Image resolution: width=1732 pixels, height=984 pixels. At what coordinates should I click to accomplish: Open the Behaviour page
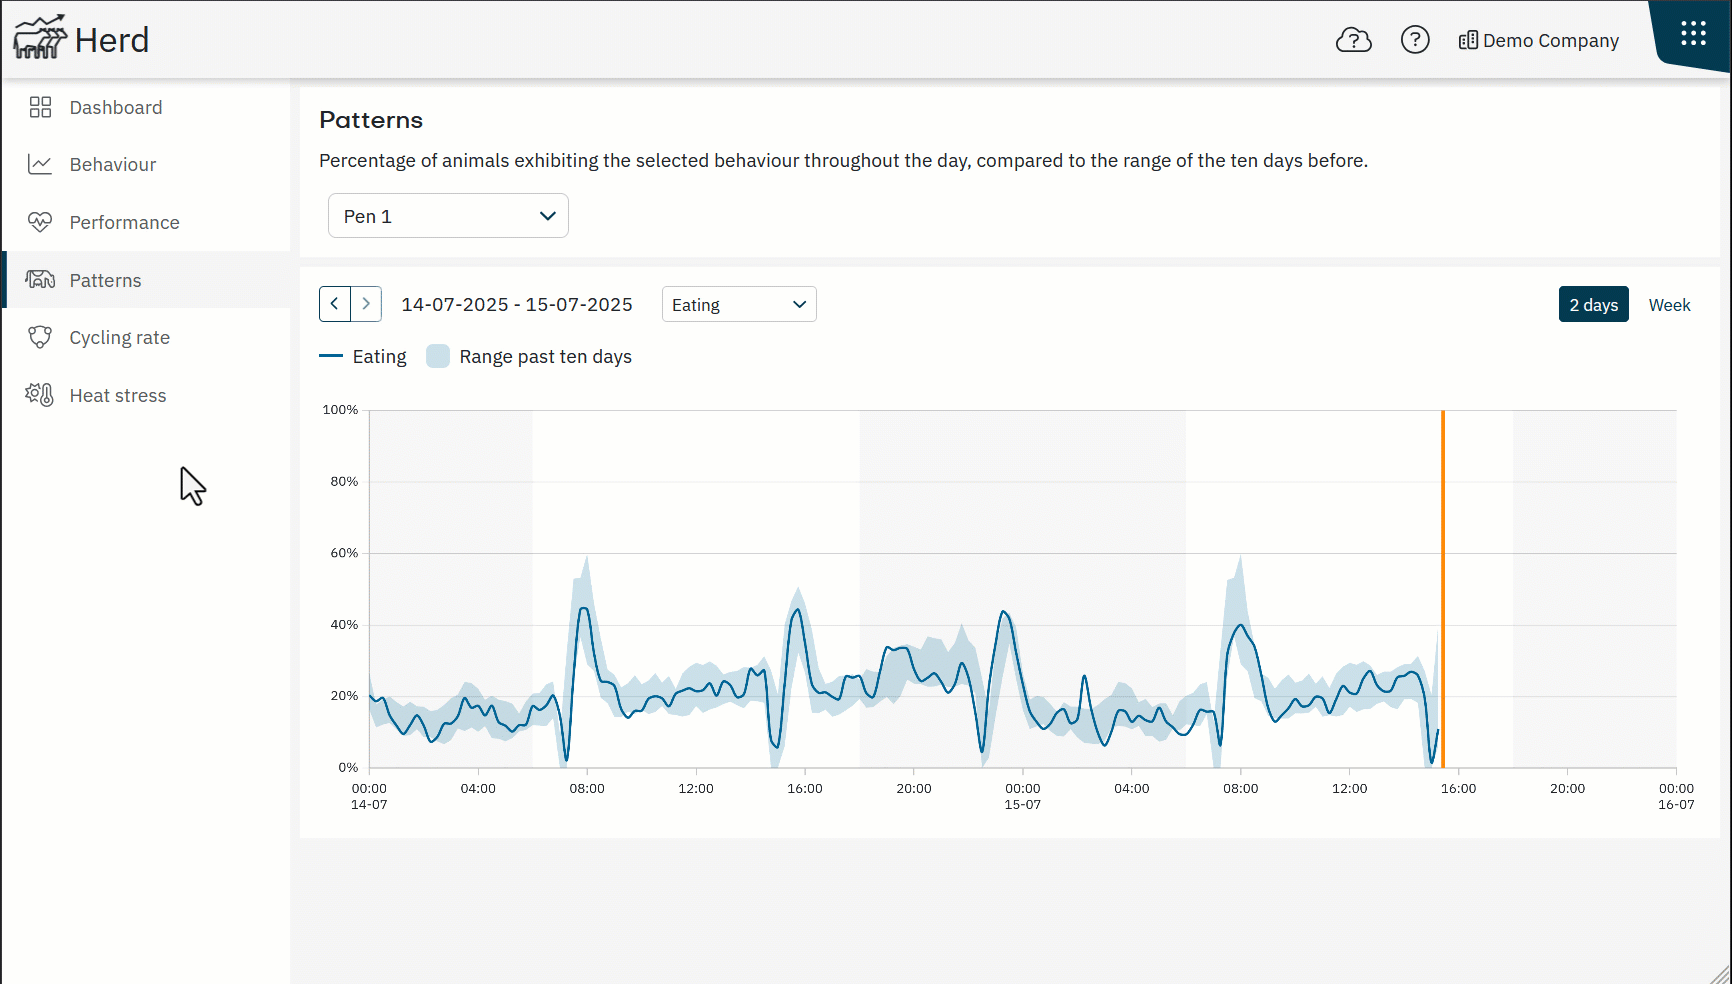[147, 164]
